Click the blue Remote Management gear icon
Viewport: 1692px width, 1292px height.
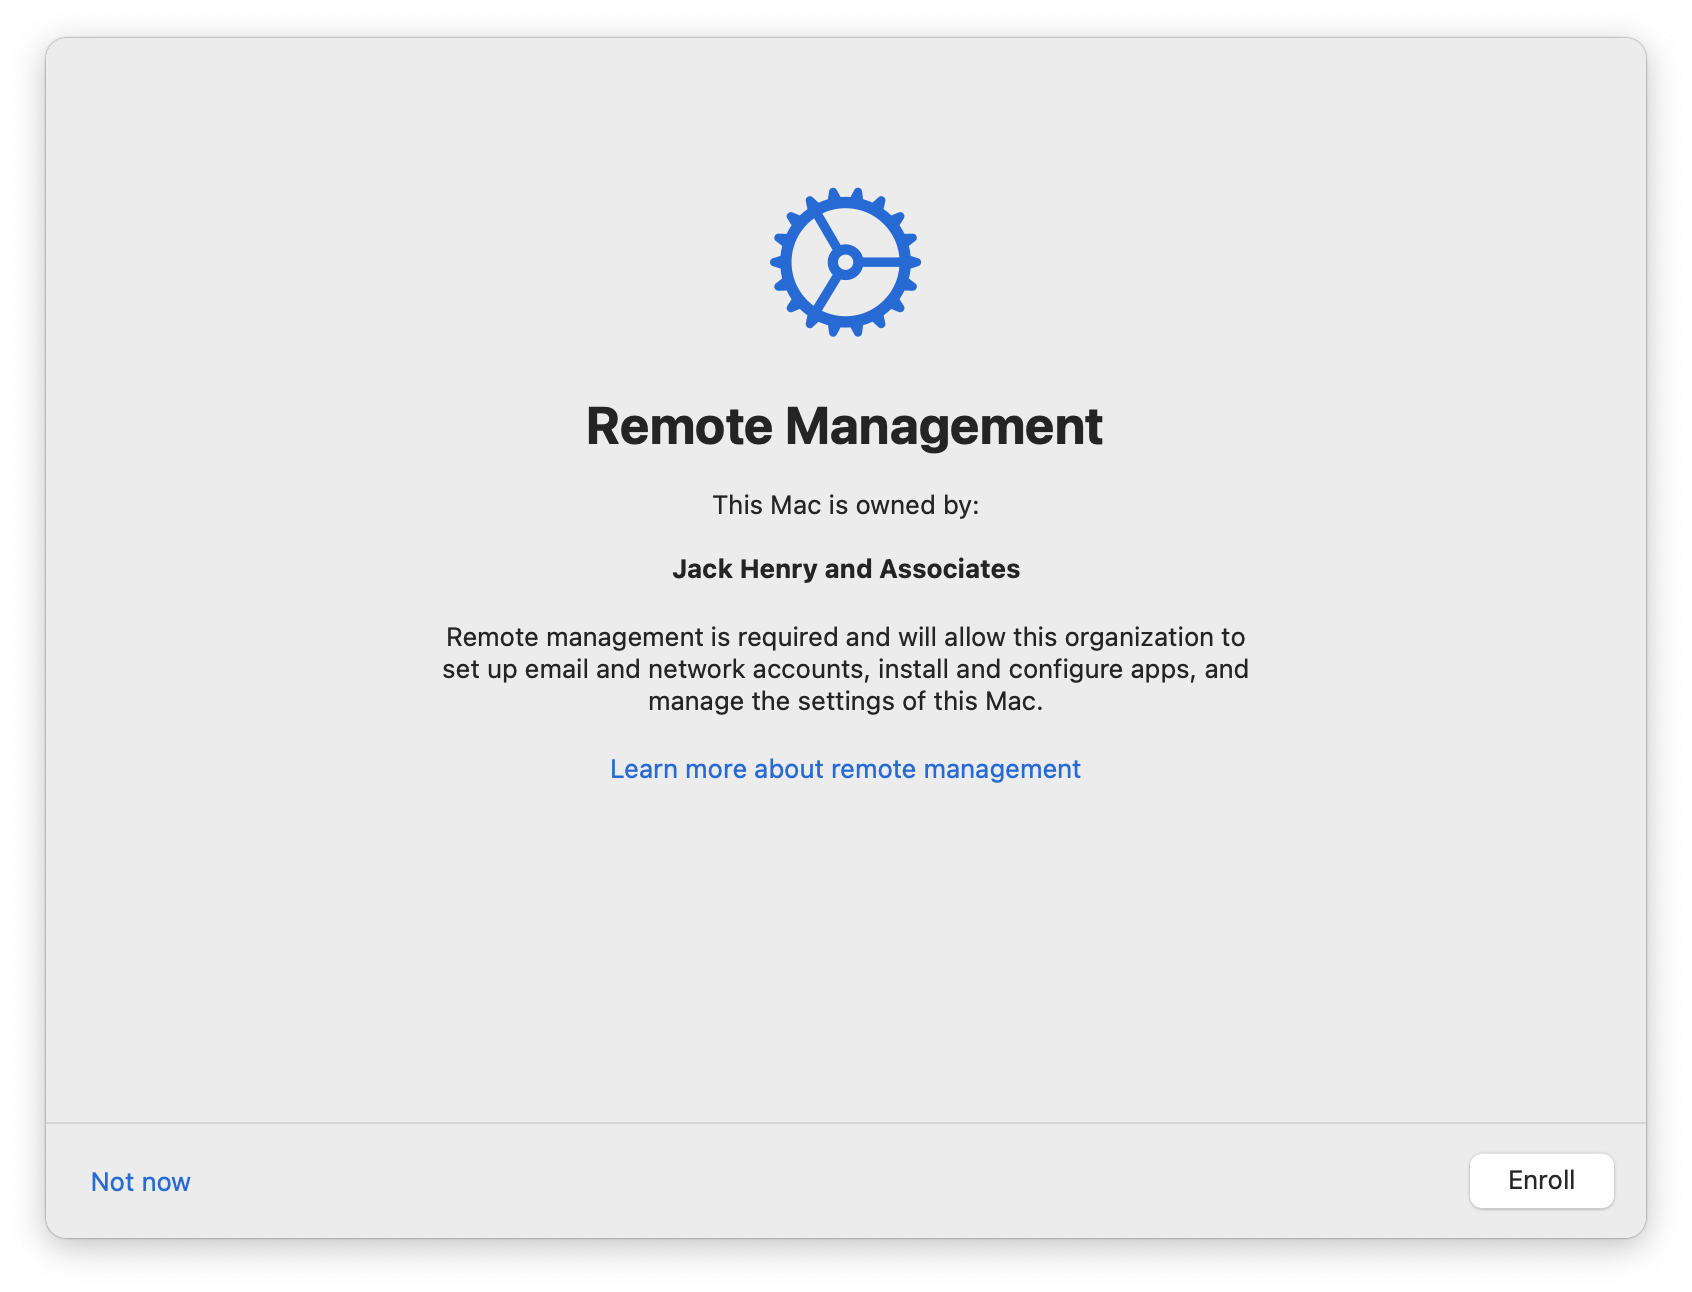coord(845,262)
